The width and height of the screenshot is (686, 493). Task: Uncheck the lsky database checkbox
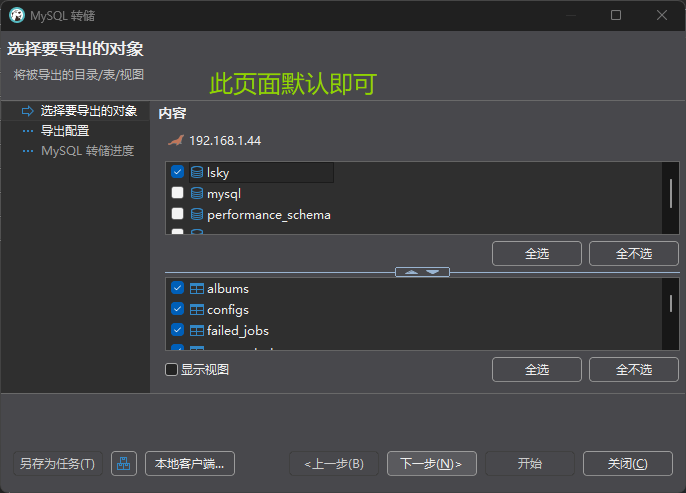coord(177,171)
